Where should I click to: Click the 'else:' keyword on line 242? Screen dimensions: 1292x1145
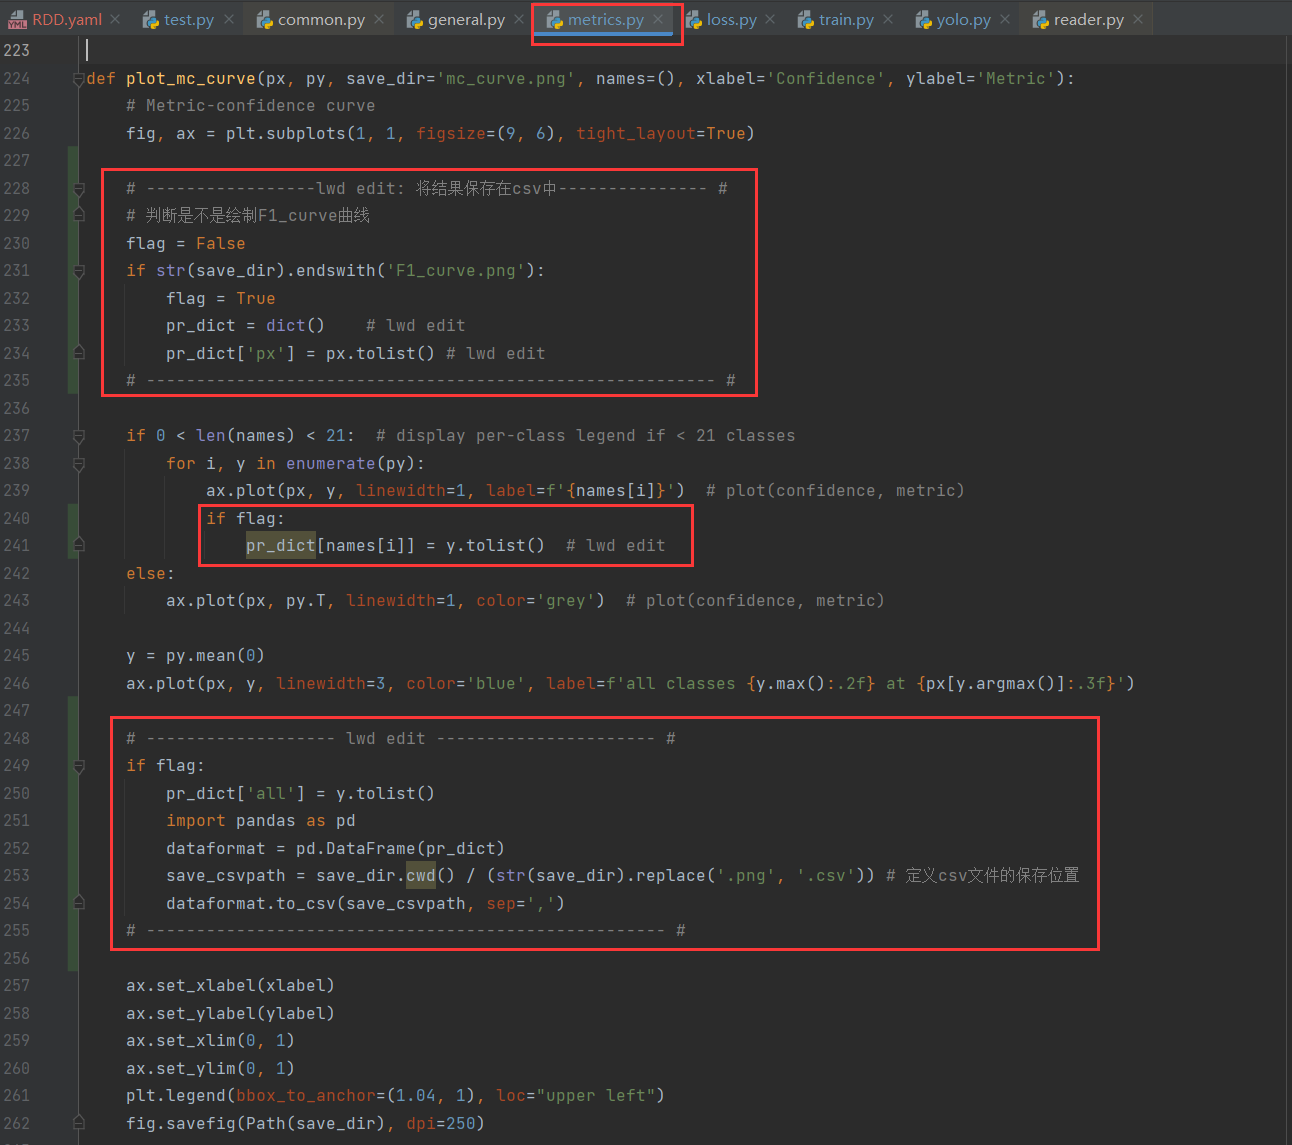pyautogui.click(x=151, y=573)
